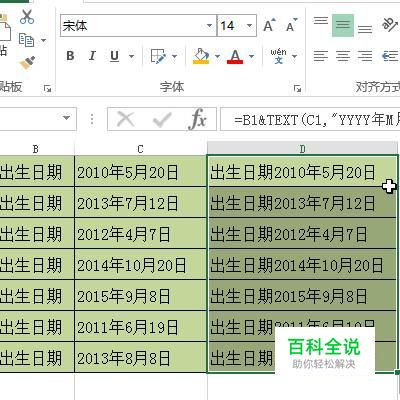Click cell 2012年4月7日 in column C
Screen dimensions: 400x400
click(140, 234)
